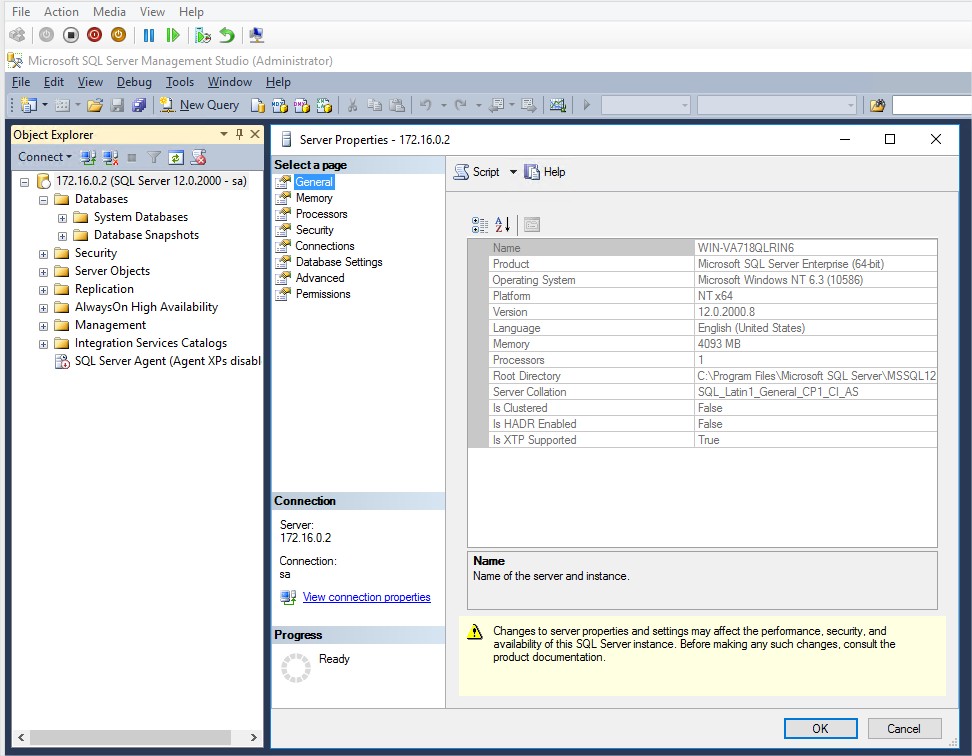Click the Save All toolbar icon
This screenshot has height=756, width=972.
coord(139,105)
